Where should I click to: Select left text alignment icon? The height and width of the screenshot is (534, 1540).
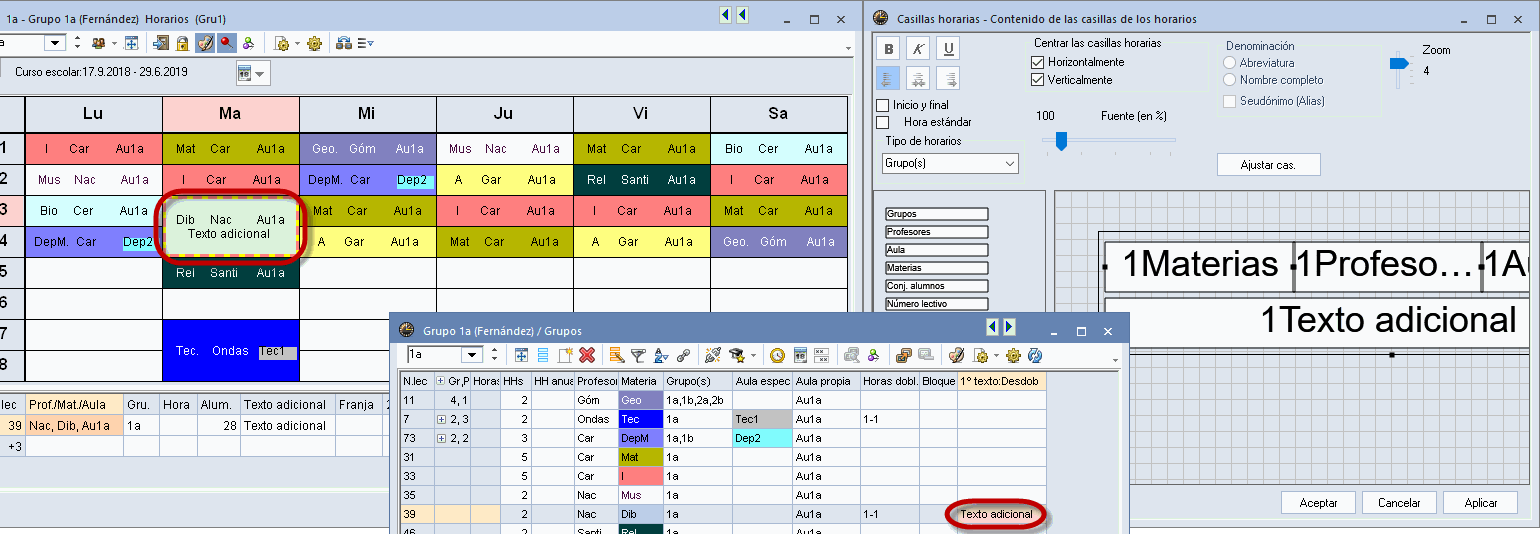(887, 79)
